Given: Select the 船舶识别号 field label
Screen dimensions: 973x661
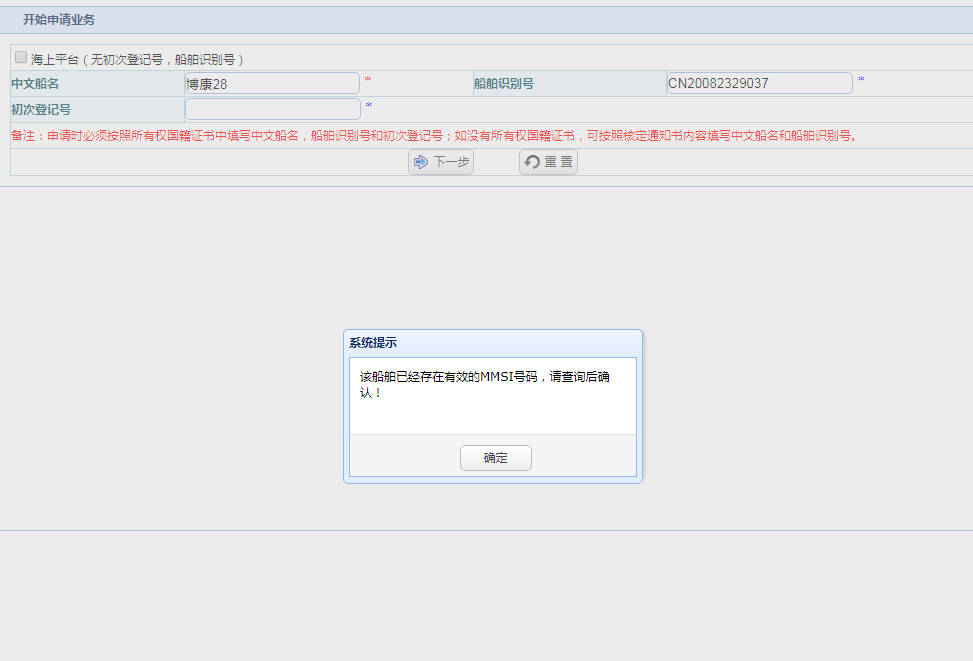Looking at the screenshot, I should tap(504, 84).
